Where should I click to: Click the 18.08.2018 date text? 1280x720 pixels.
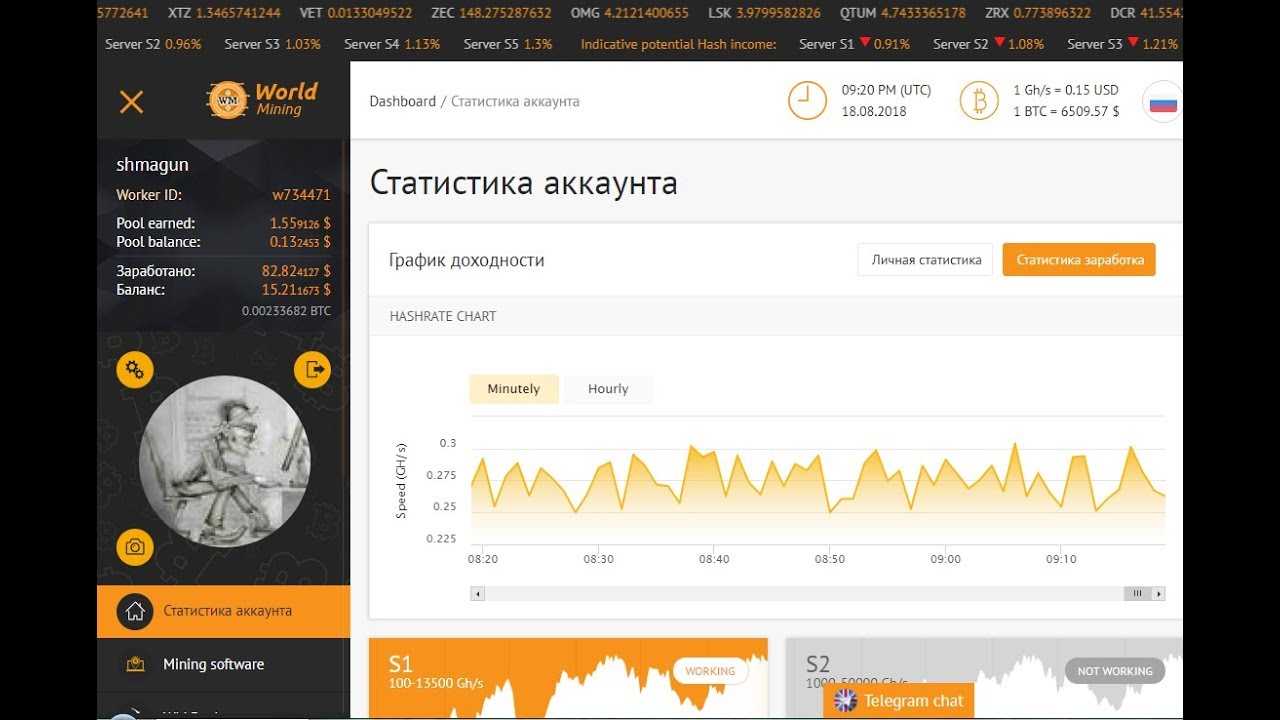tap(874, 111)
